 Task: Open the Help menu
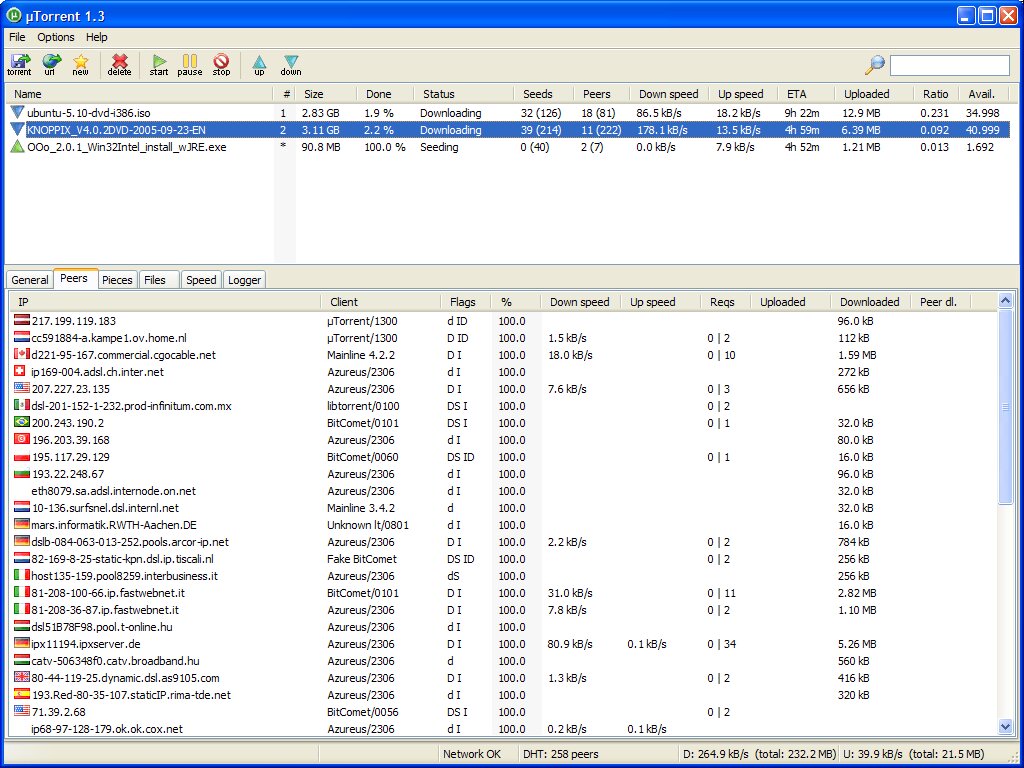click(x=97, y=37)
